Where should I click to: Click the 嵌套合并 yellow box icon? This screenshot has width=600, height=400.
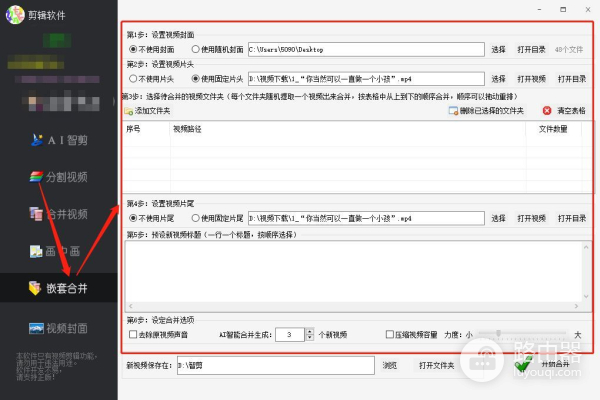[x=35, y=288]
